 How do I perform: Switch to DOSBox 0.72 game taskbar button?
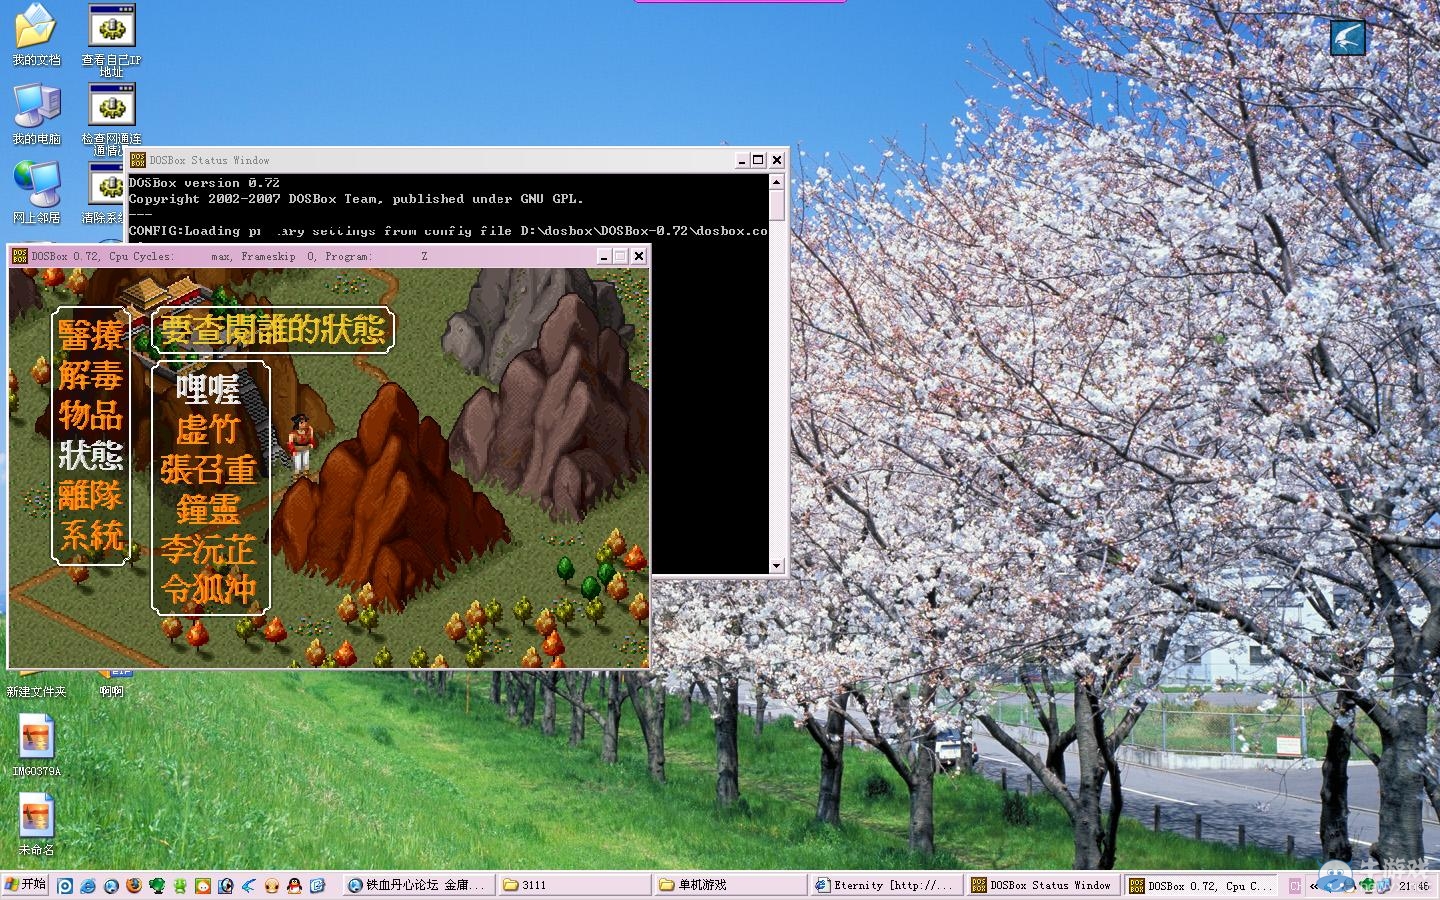click(1201, 885)
